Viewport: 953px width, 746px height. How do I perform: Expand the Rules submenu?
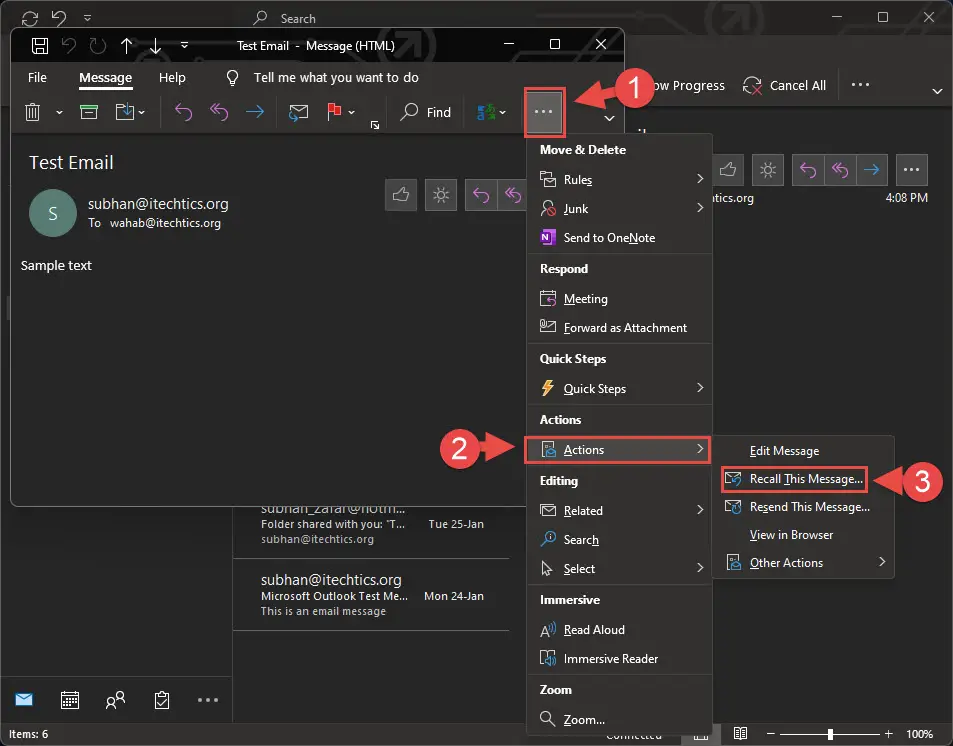(x=619, y=180)
